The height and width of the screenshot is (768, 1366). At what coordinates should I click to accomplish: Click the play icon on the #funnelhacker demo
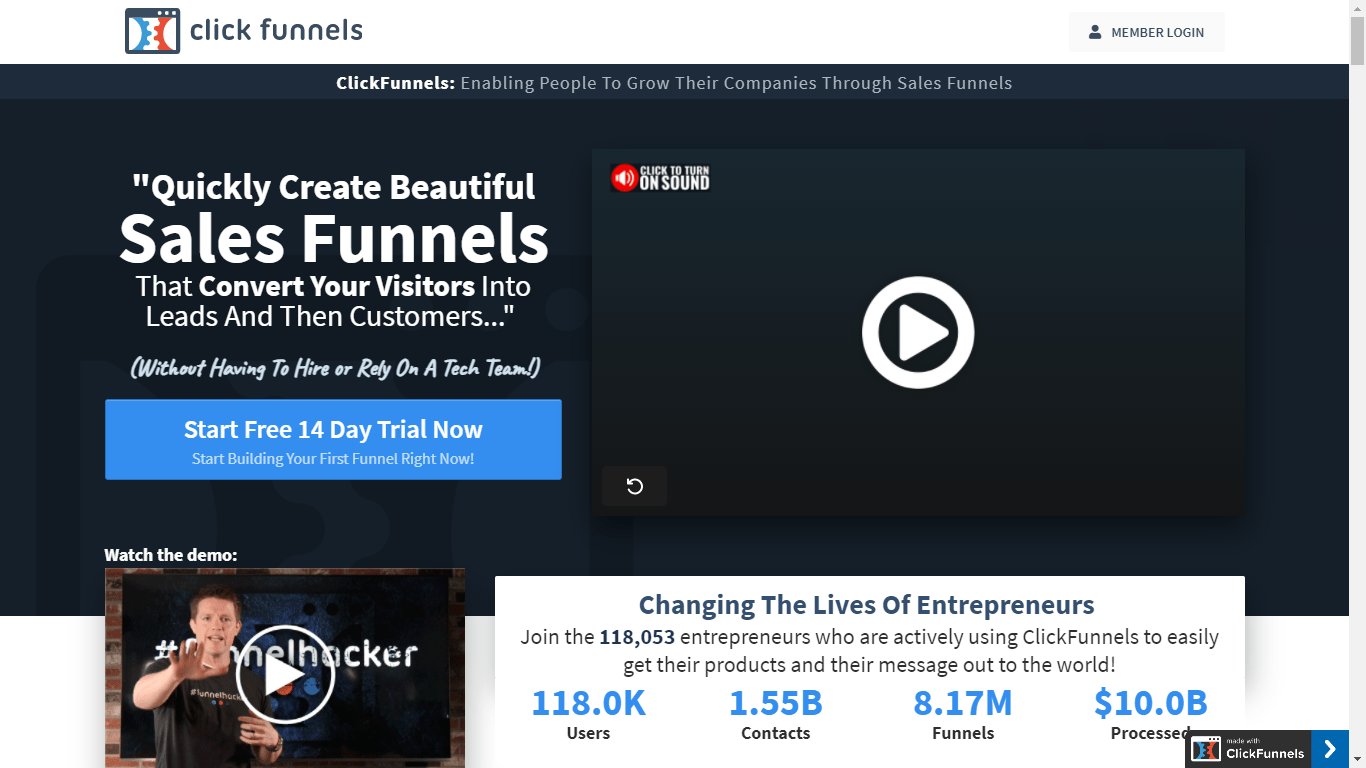point(285,674)
